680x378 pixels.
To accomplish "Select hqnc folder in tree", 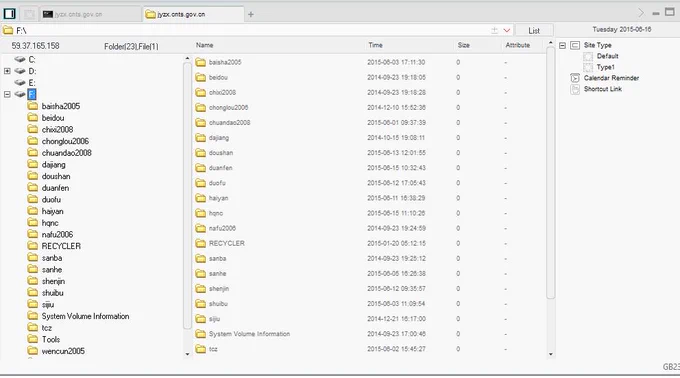I will point(50,223).
